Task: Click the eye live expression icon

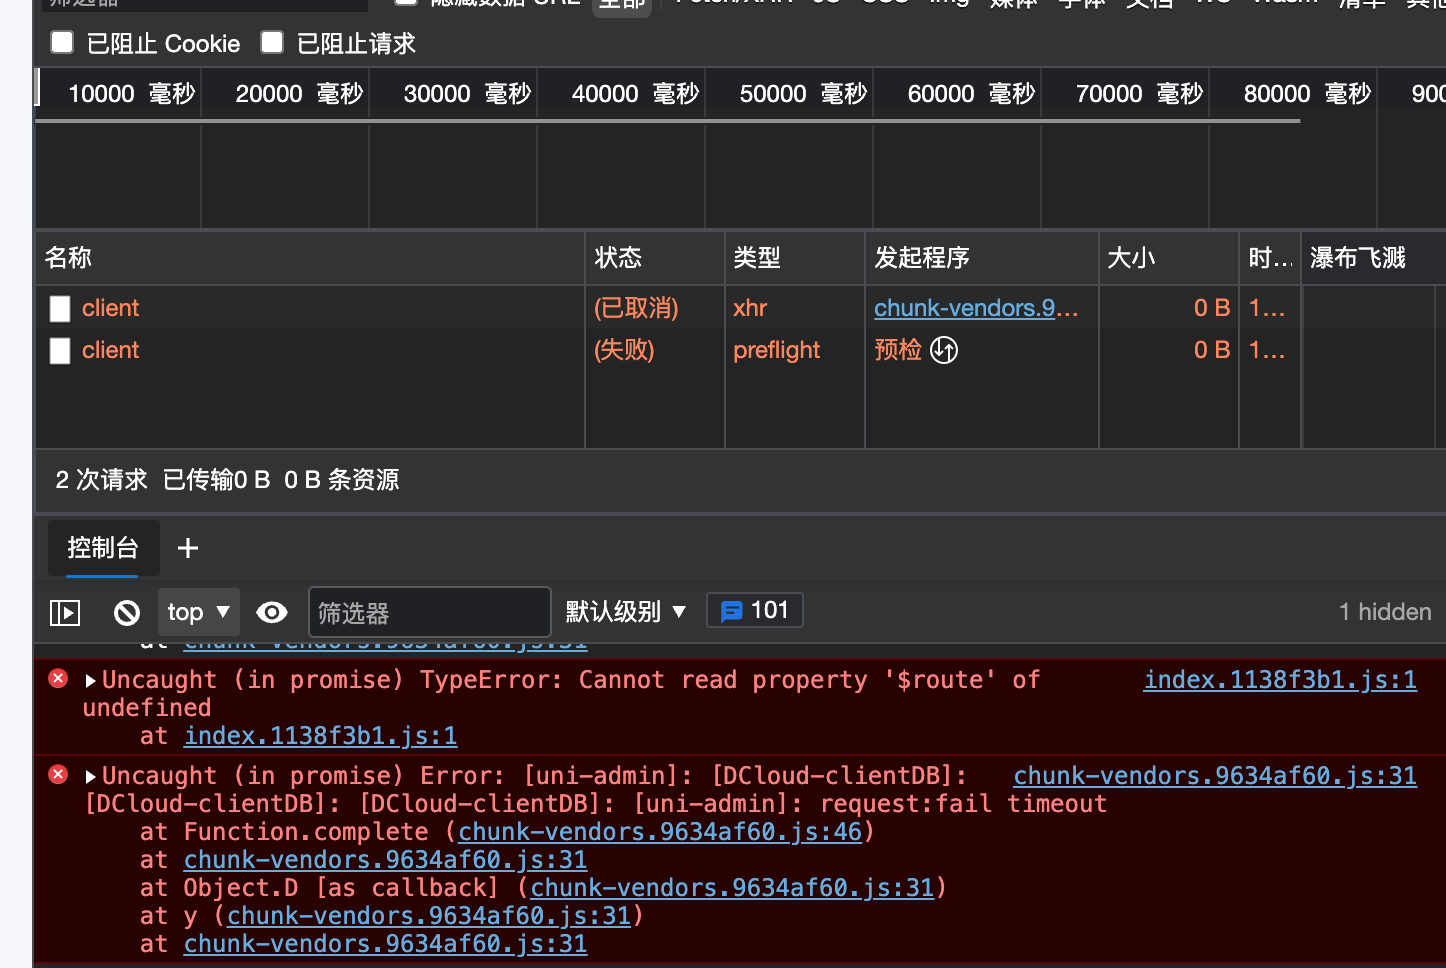Action: [x=272, y=612]
